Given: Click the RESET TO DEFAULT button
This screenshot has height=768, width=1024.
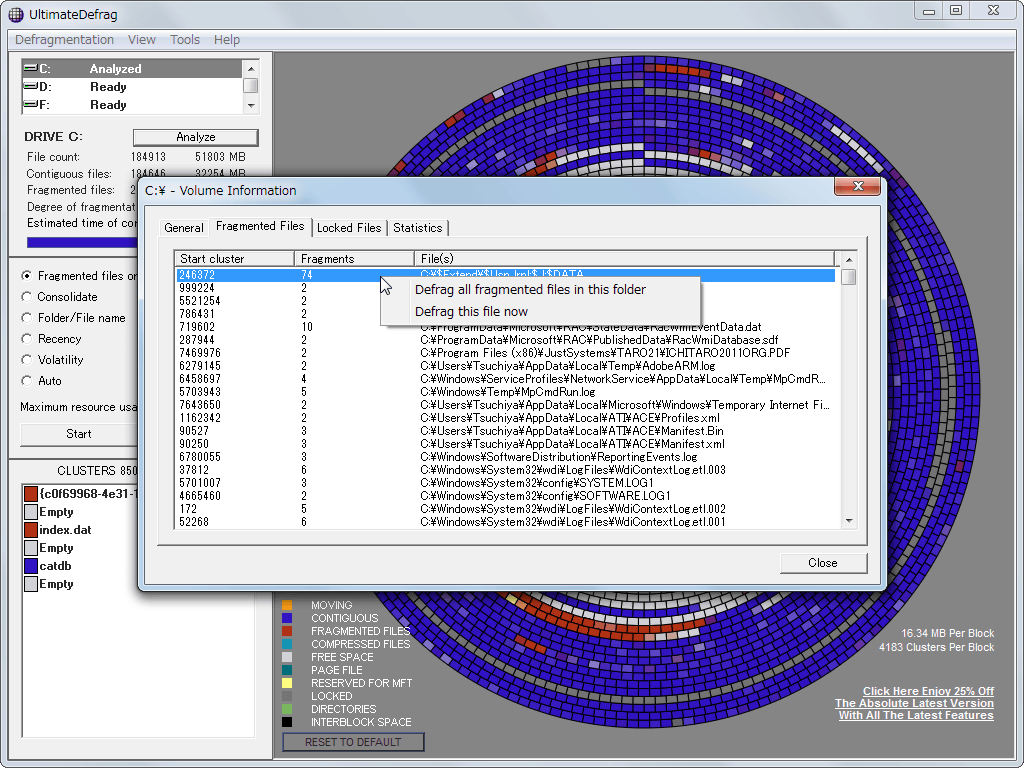Looking at the screenshot, I should [x=353, y=742].
